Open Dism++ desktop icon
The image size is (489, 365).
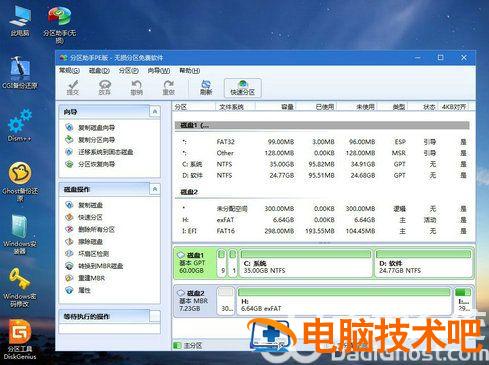coord(20,125)
